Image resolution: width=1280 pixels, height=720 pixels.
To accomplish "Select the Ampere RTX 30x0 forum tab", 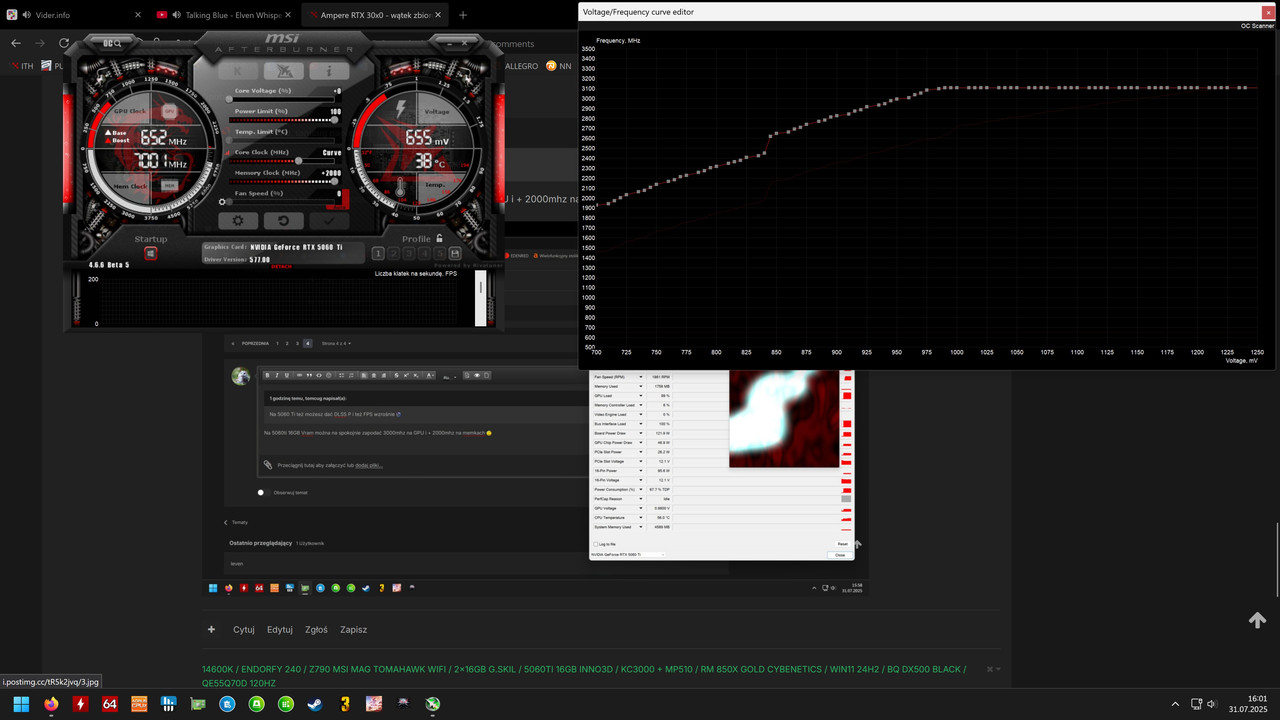I will pyautogui.click(x=375, y=15).
